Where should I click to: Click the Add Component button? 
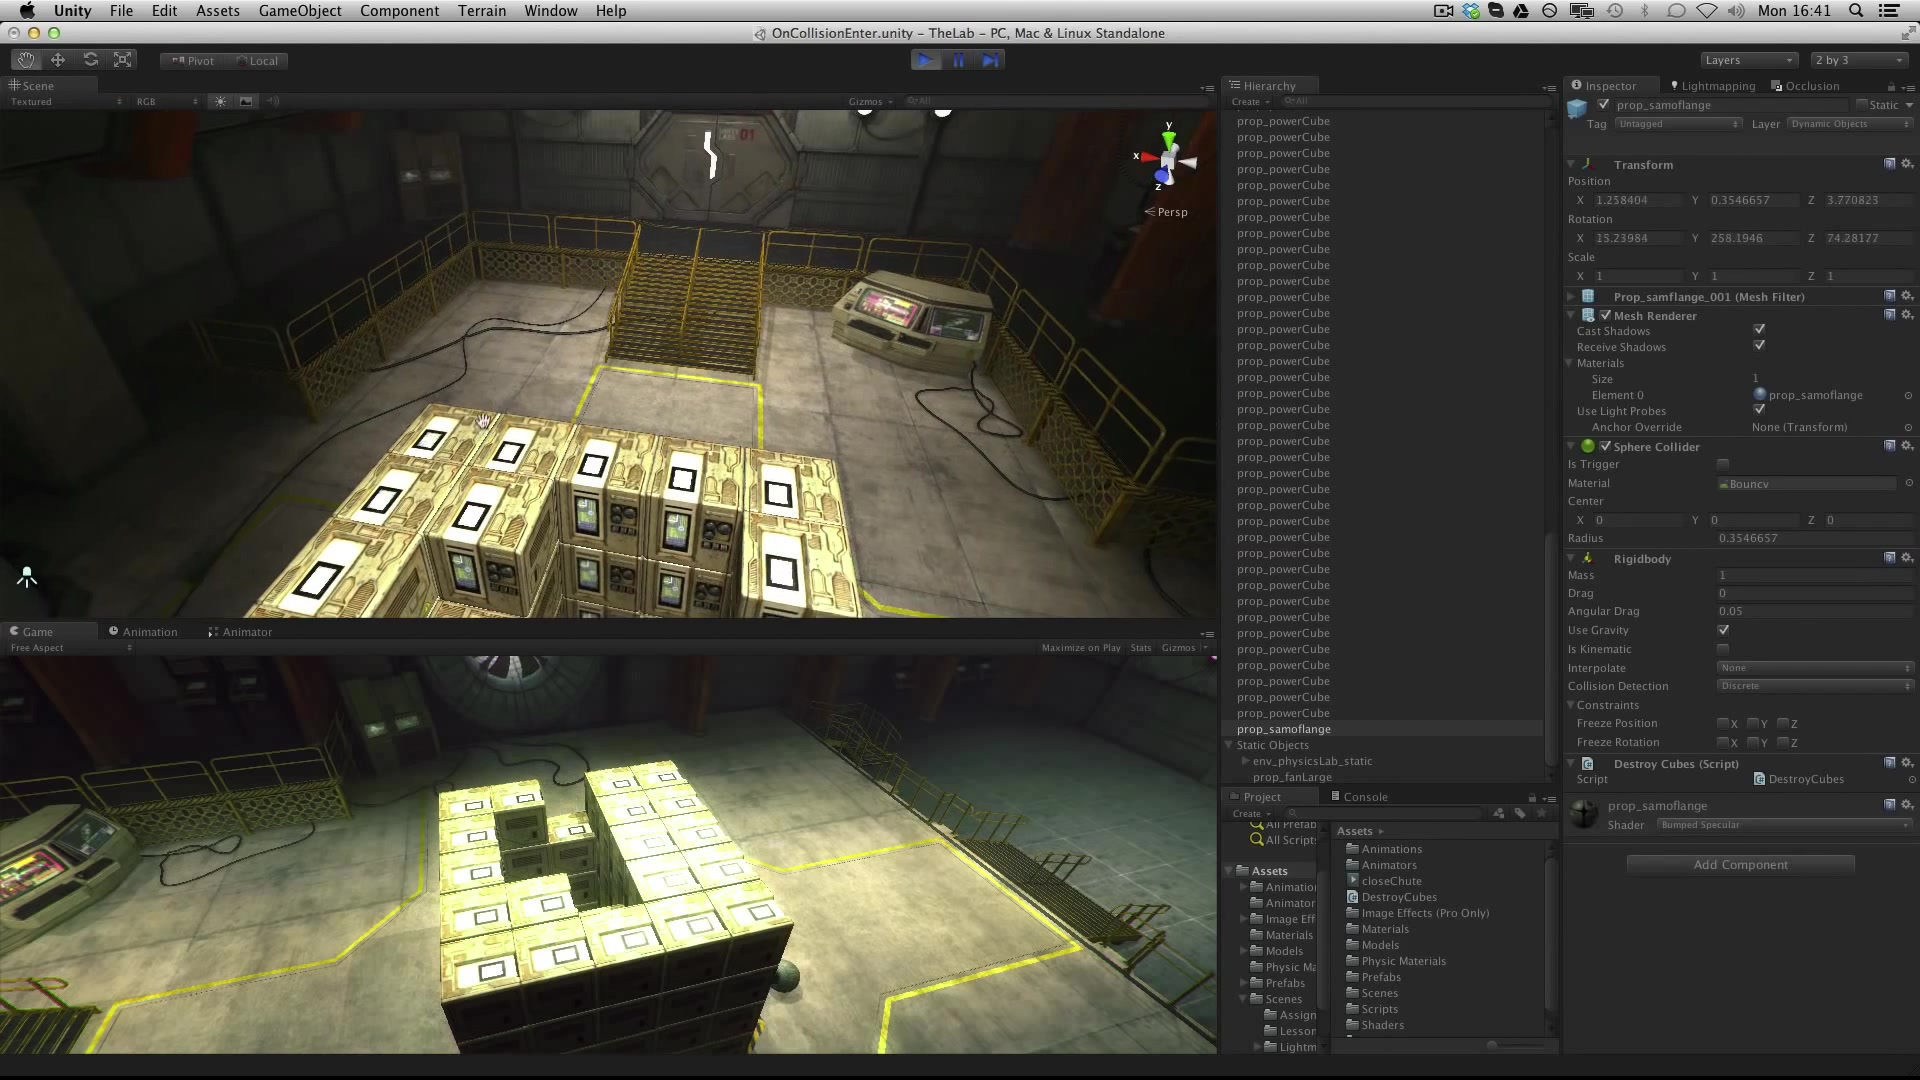(1740, 864)
